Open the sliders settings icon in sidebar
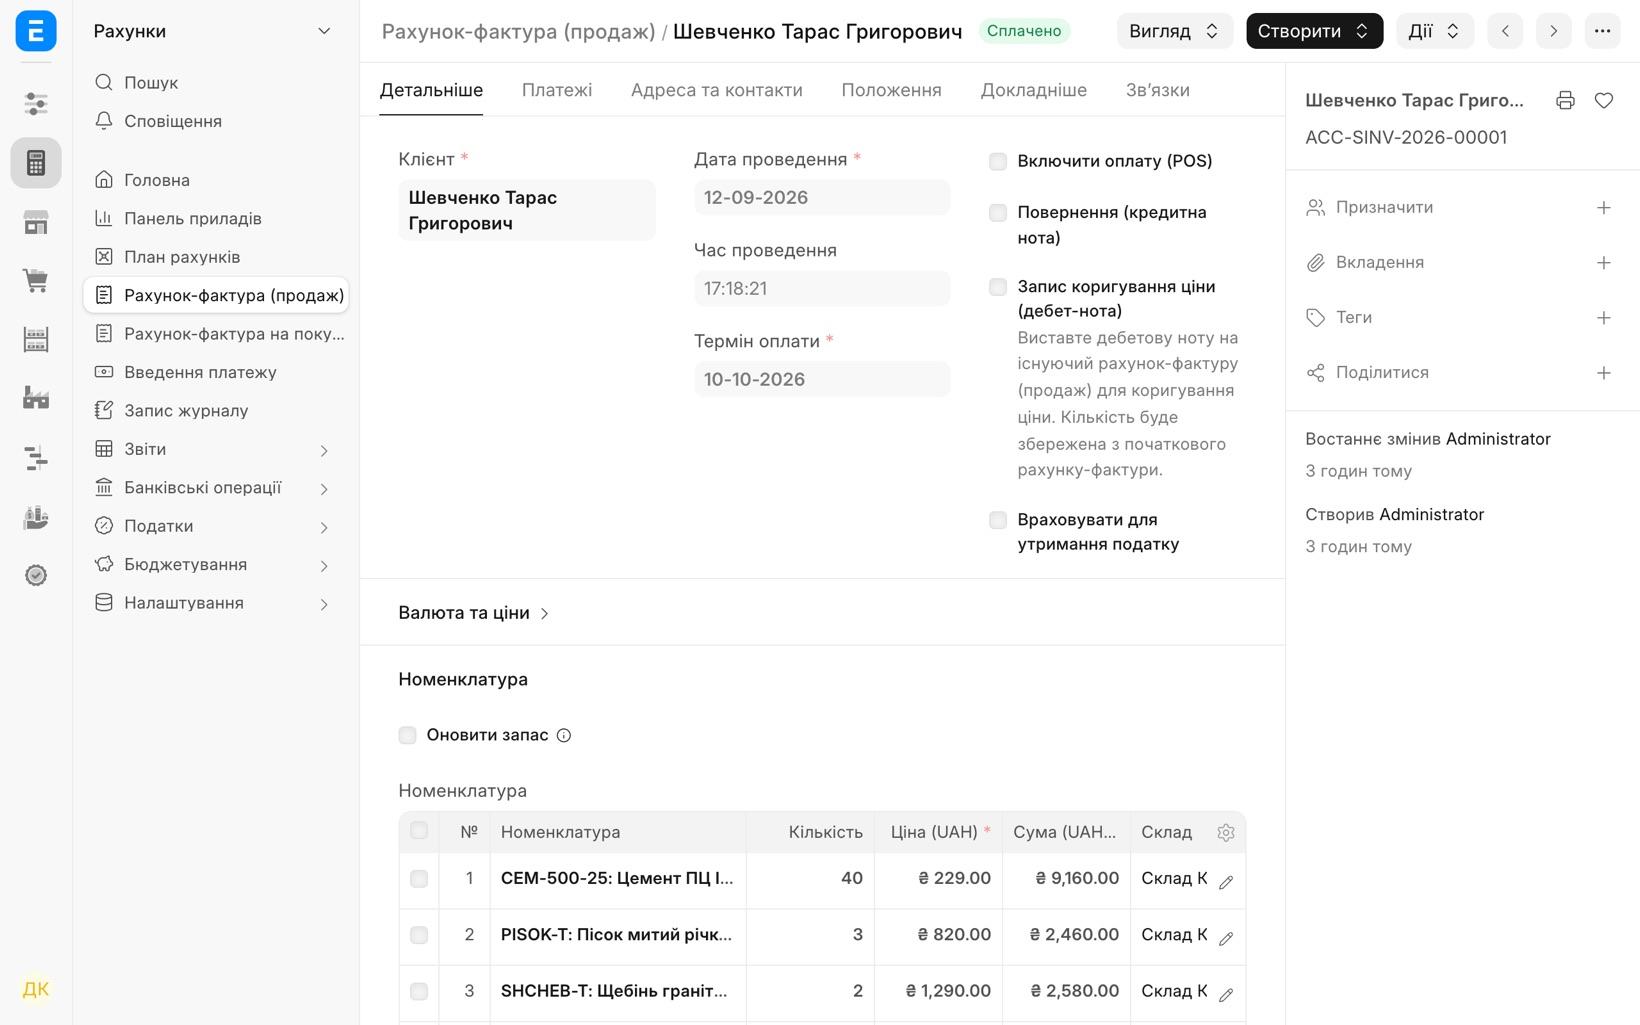 (x=36, y=104)
